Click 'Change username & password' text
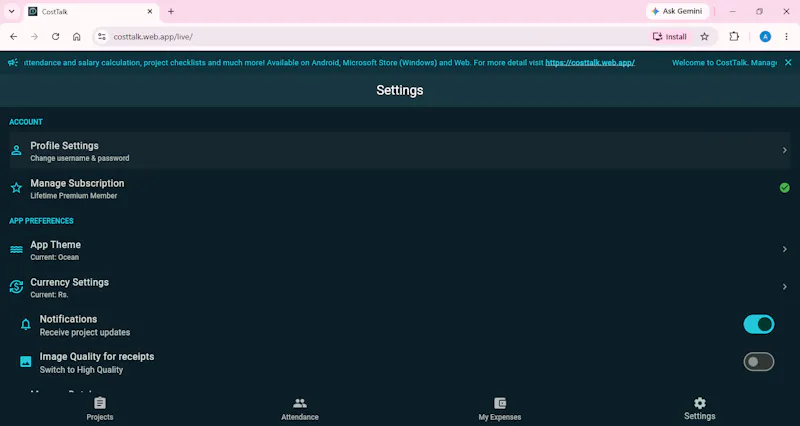This screenshot has height=426, width=800. 80,158
